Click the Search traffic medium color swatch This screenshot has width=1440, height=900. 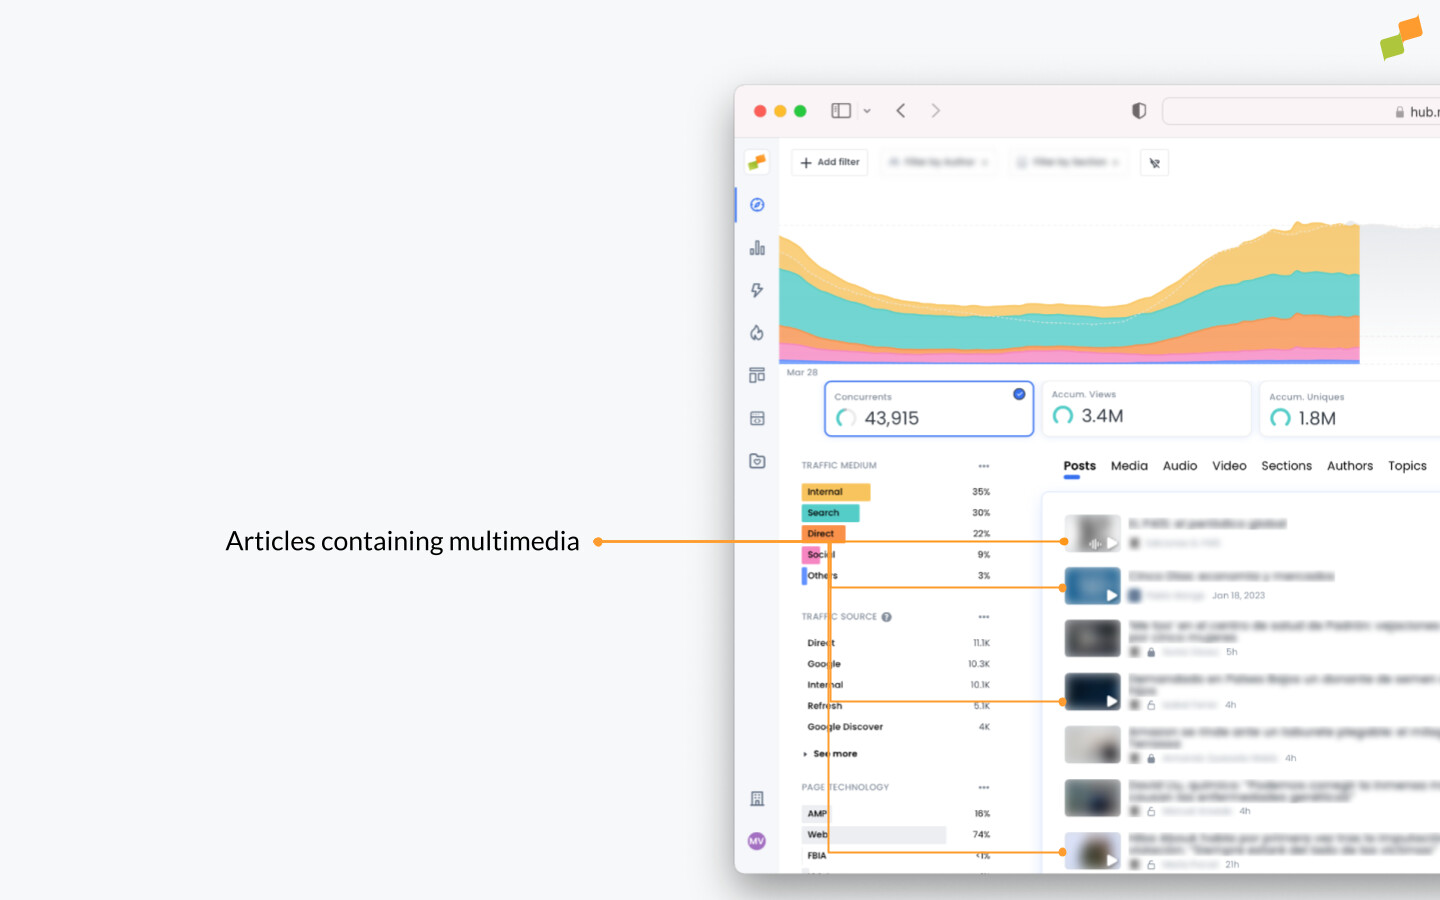[x=829, y=512]
